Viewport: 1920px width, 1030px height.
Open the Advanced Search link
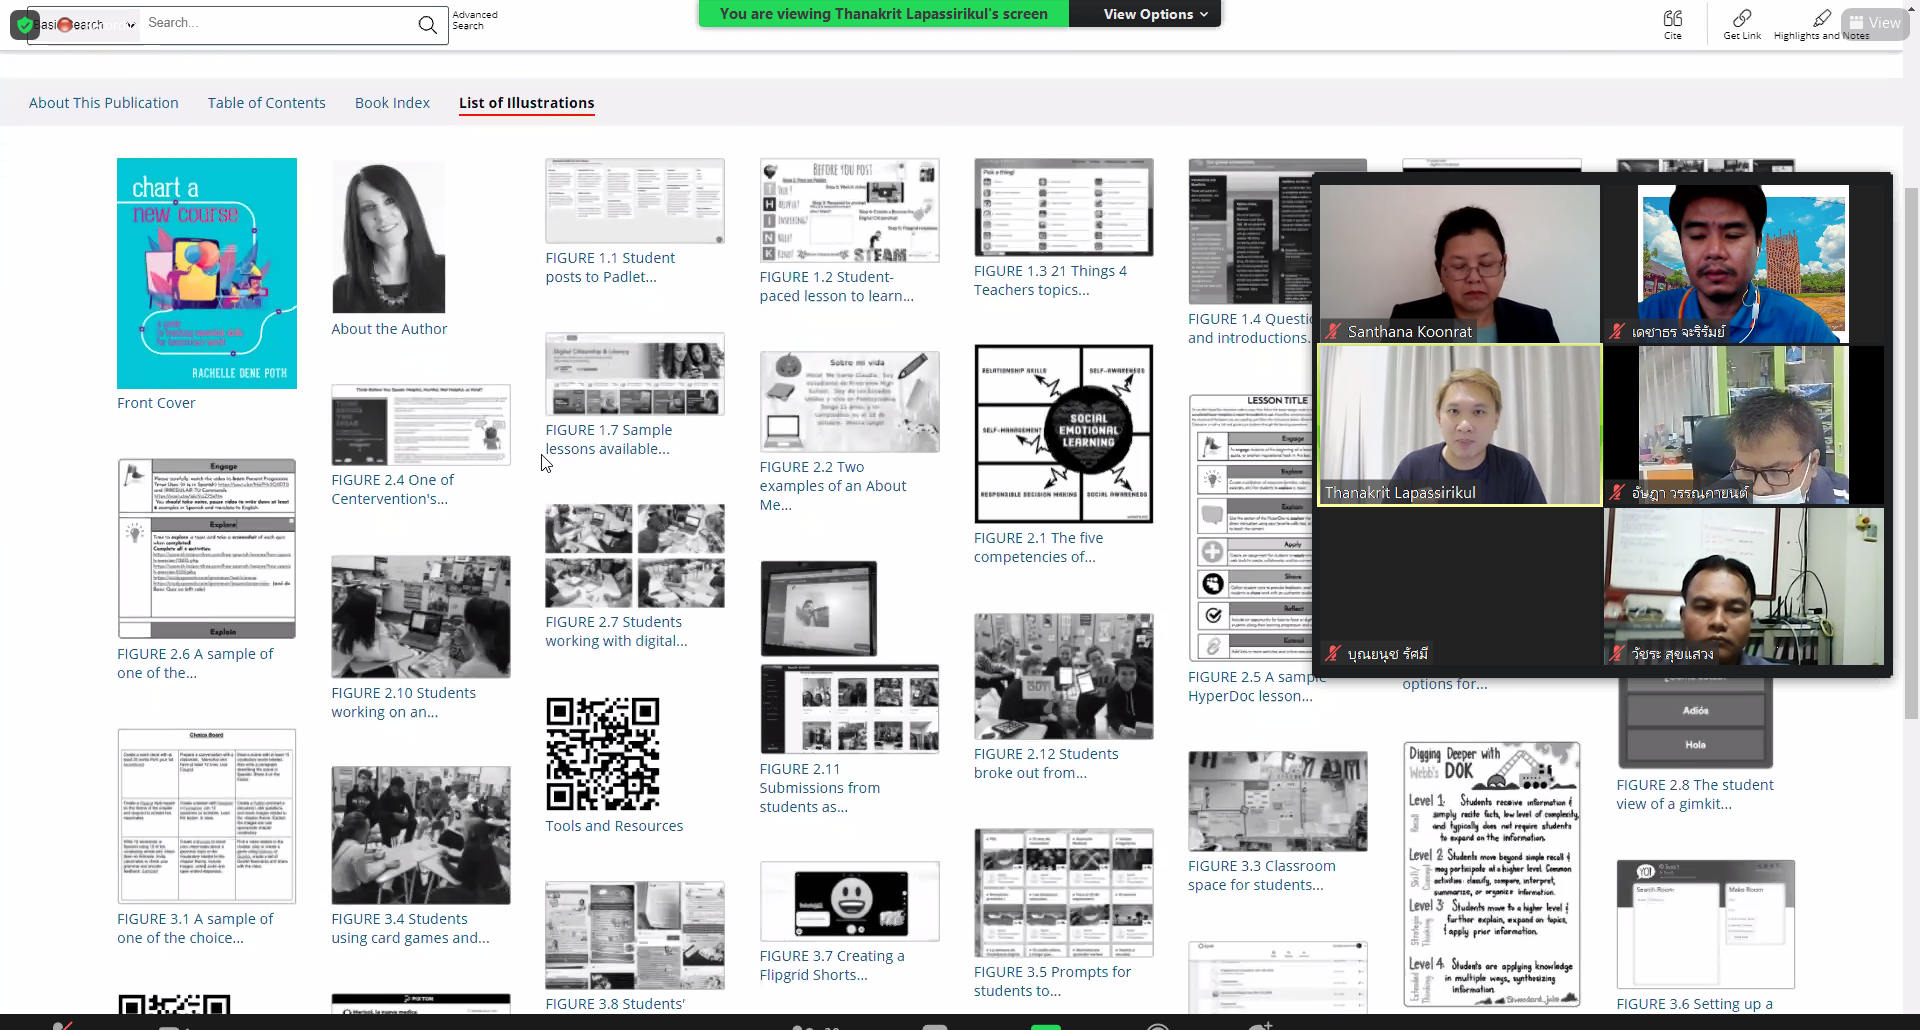click(474, 20)
